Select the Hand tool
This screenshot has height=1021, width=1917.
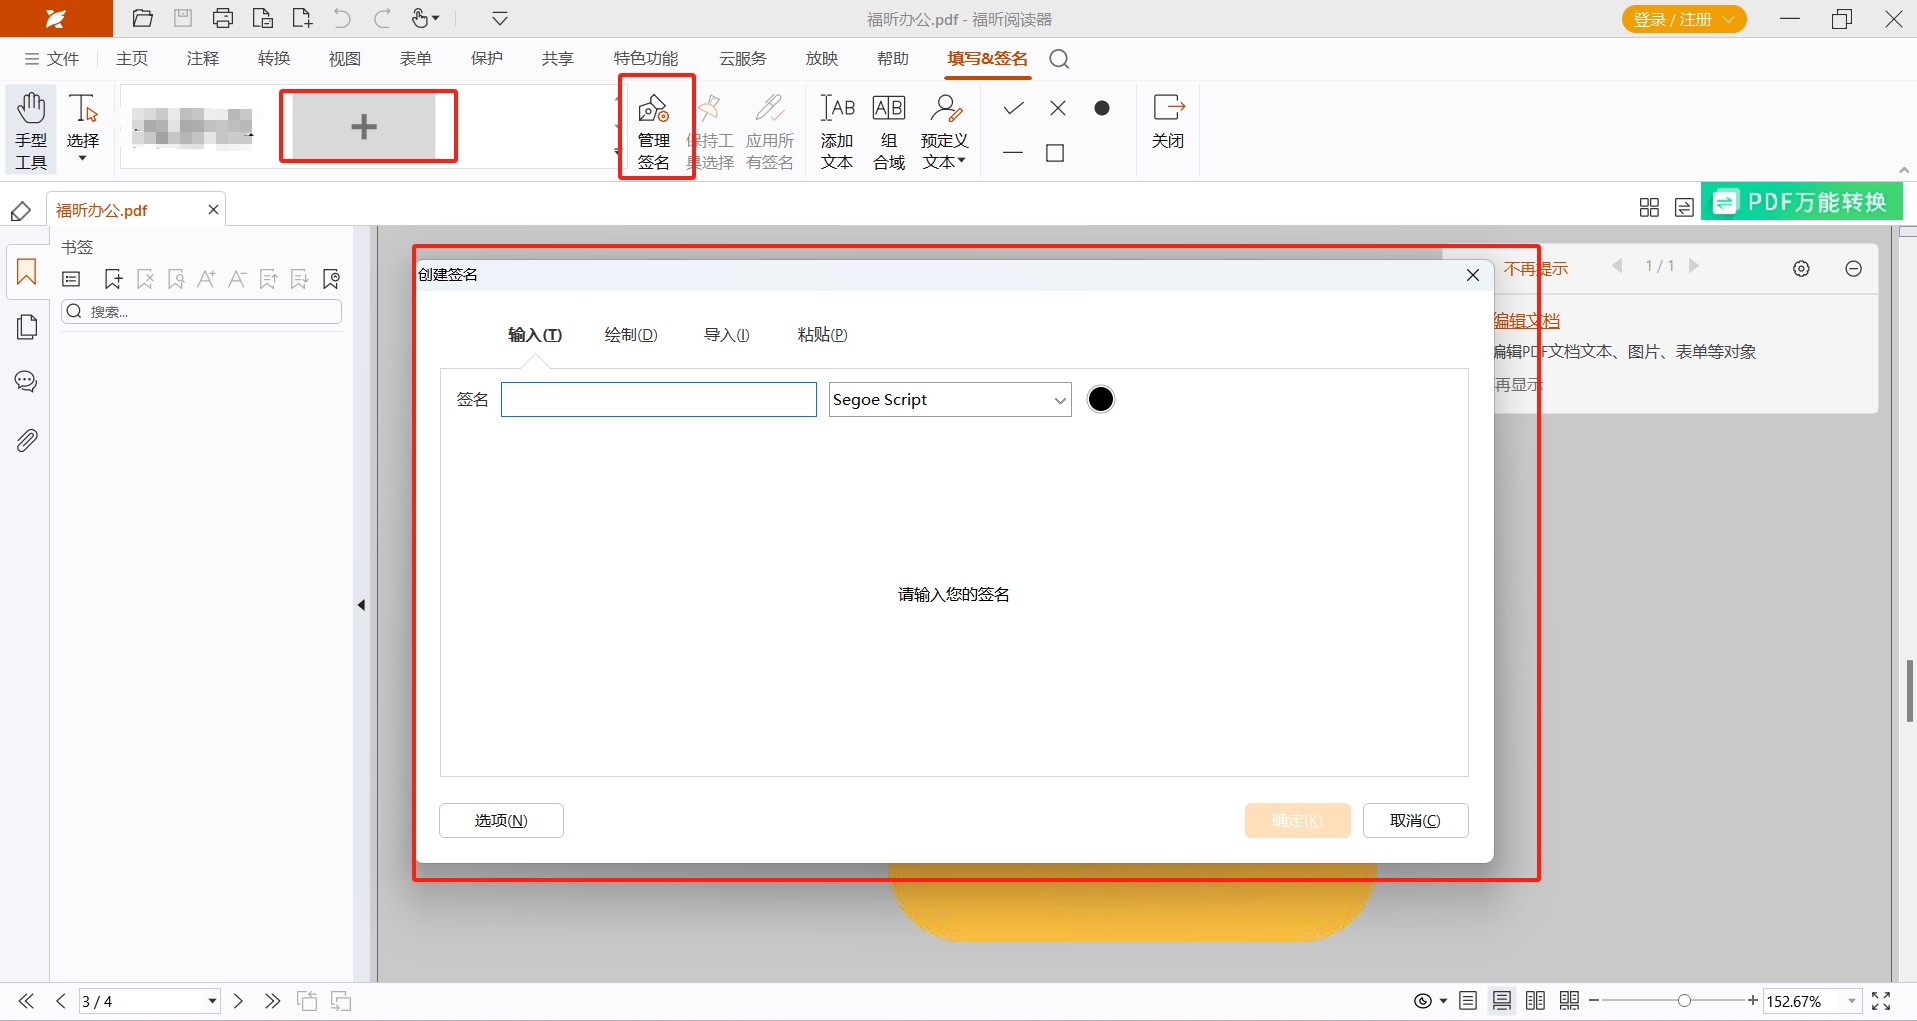click(x=31, y=130)
